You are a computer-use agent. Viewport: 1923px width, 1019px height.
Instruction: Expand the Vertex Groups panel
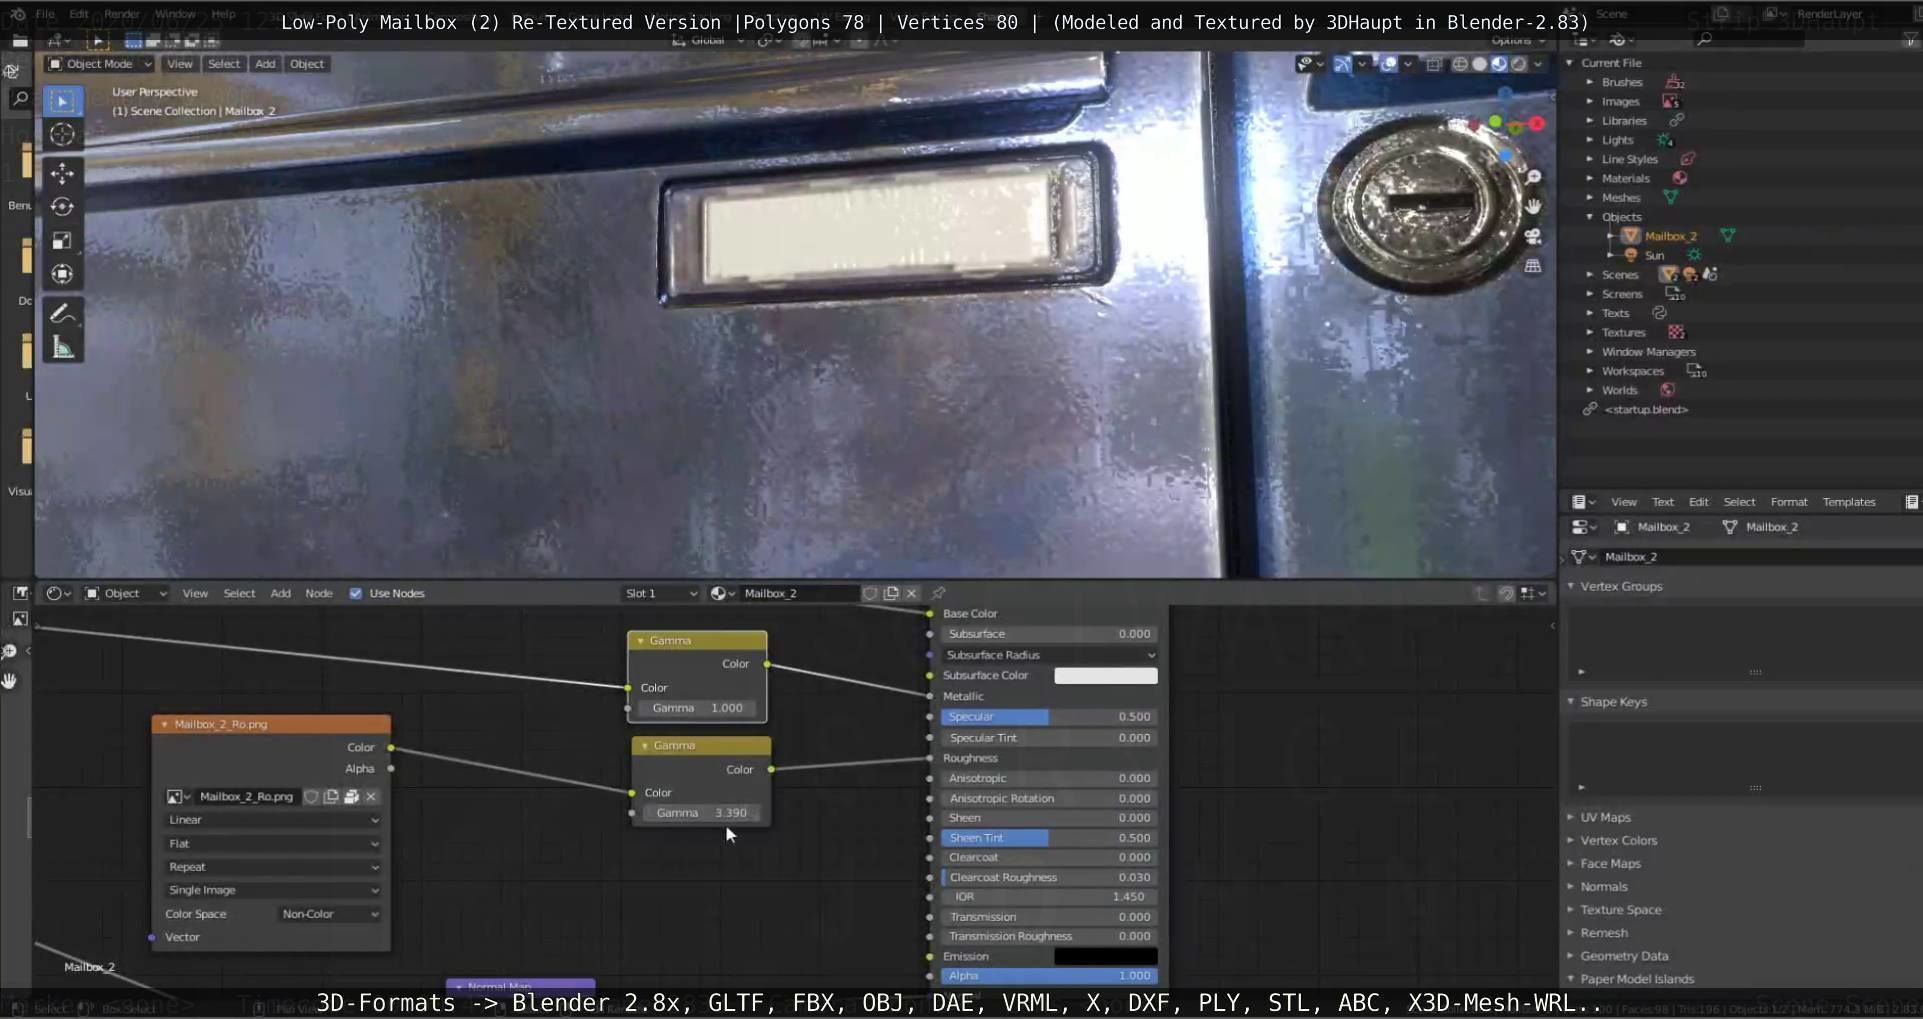click(1620, 587)
